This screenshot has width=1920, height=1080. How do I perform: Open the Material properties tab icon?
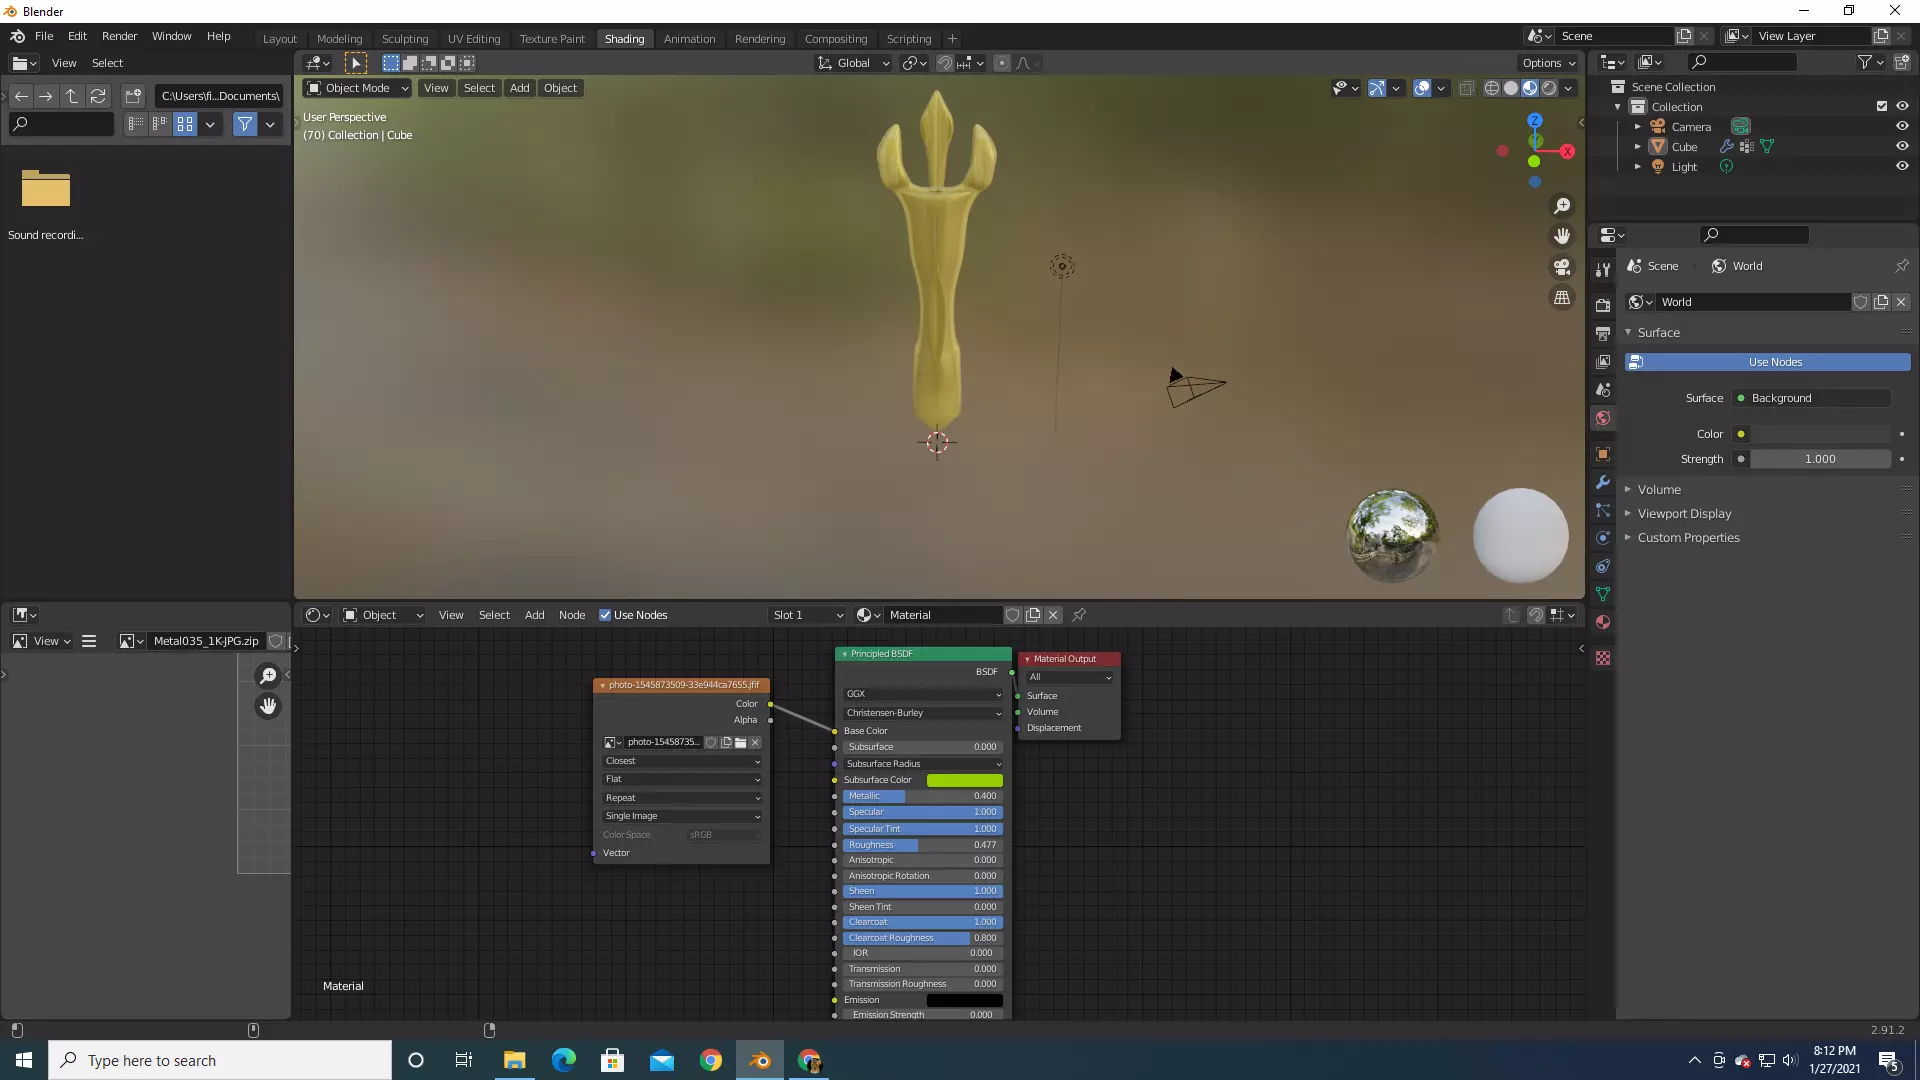click(1603, 622)
